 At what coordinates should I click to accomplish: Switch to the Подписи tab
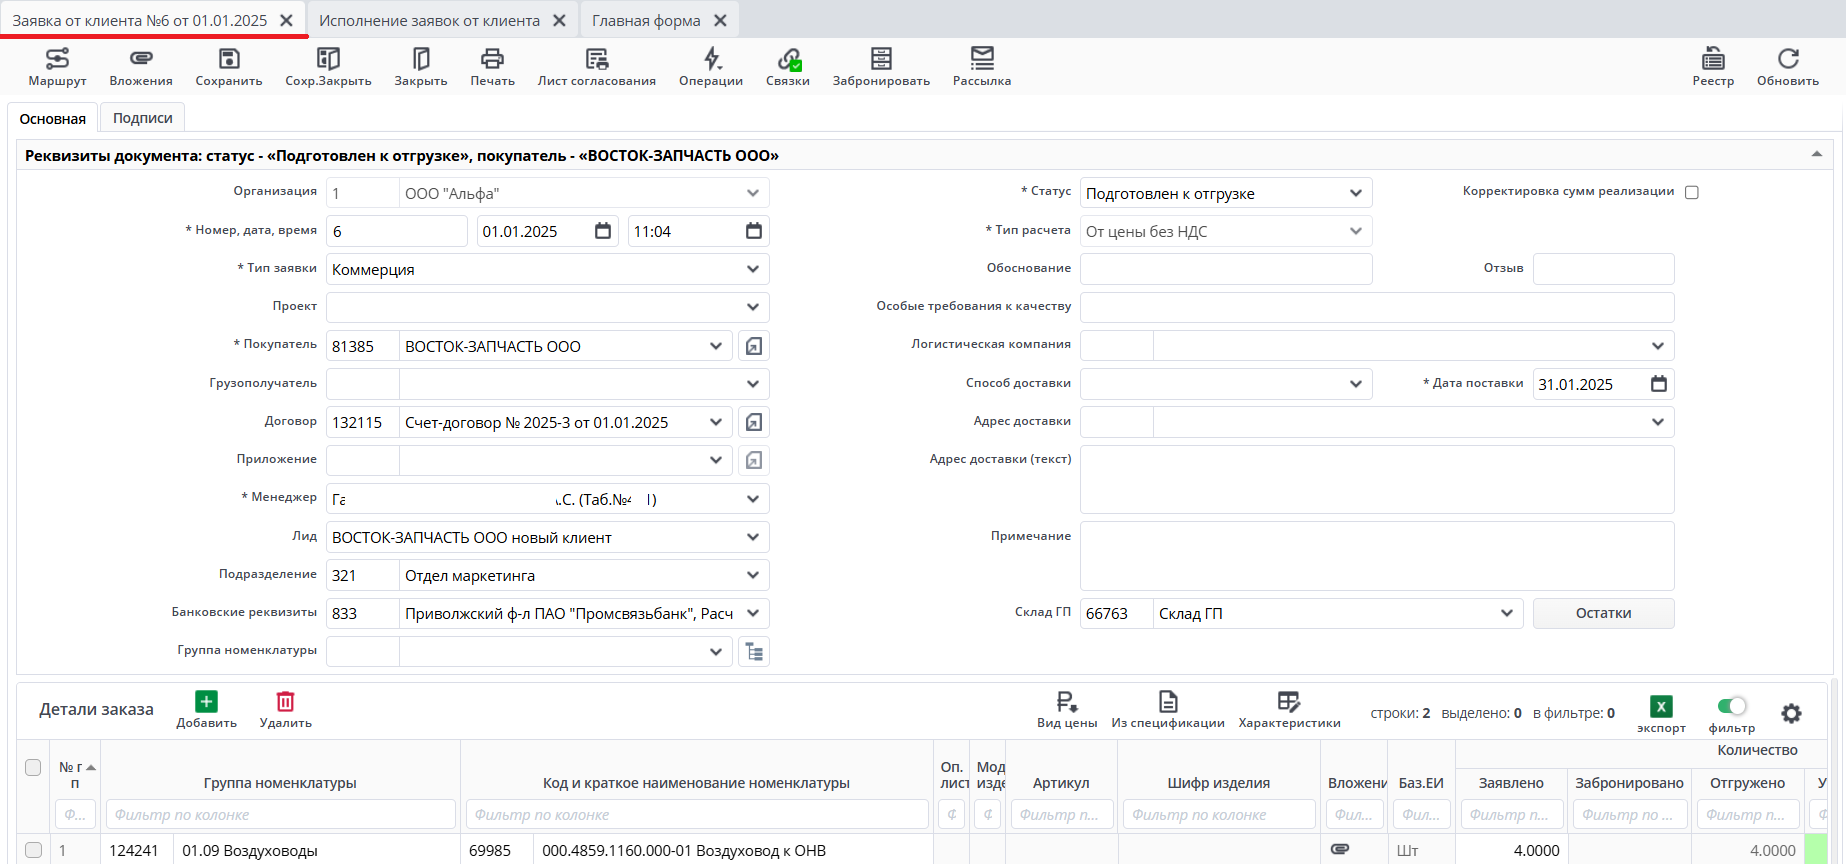click(143, 118)
